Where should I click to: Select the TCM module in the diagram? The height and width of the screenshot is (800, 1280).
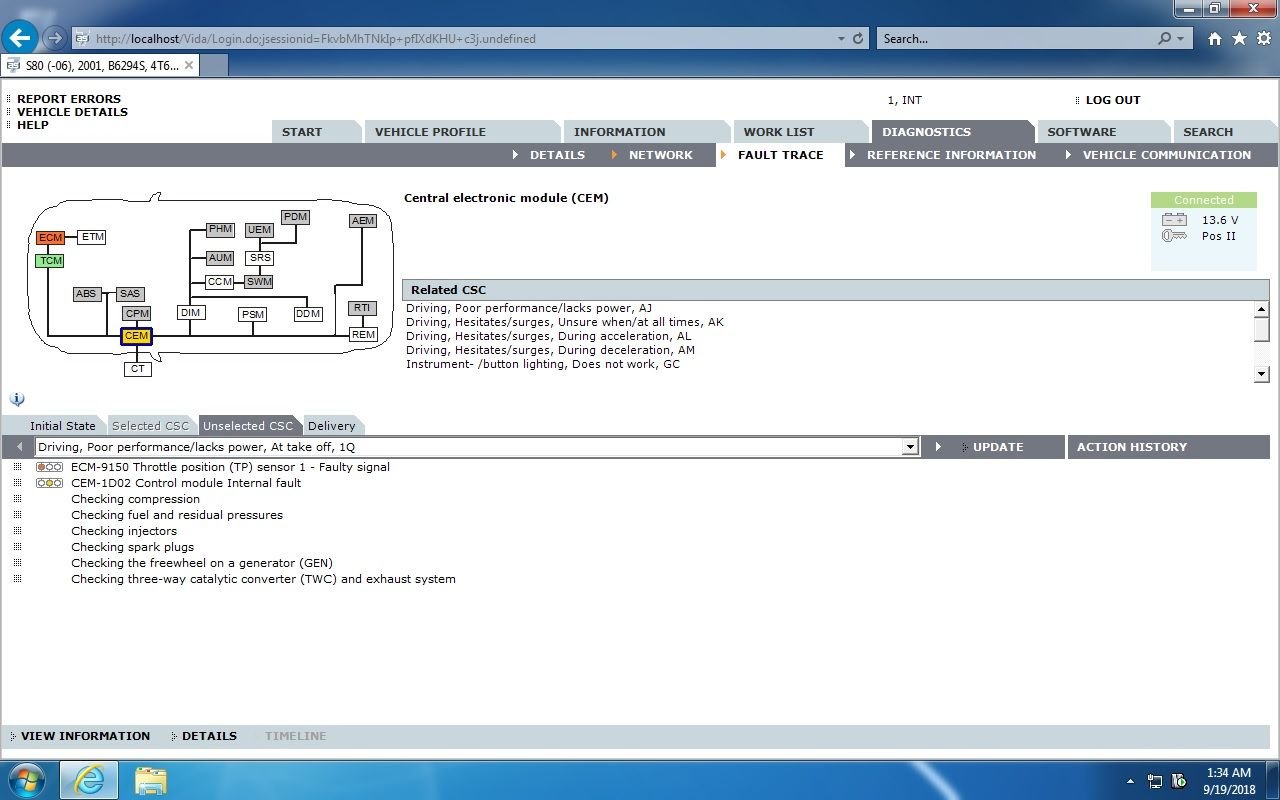coord(49,261)
